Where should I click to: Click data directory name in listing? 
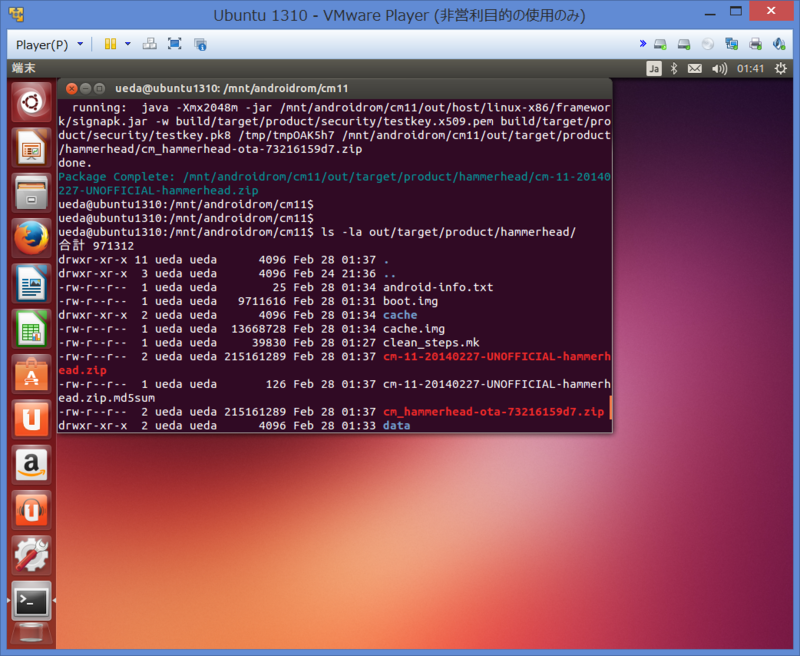point(396,425)
